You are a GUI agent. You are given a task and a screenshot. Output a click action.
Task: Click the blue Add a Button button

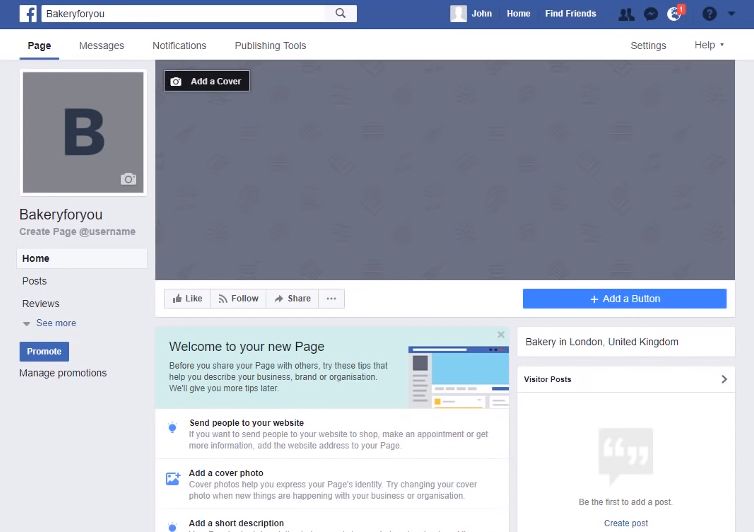pos(624,298)
